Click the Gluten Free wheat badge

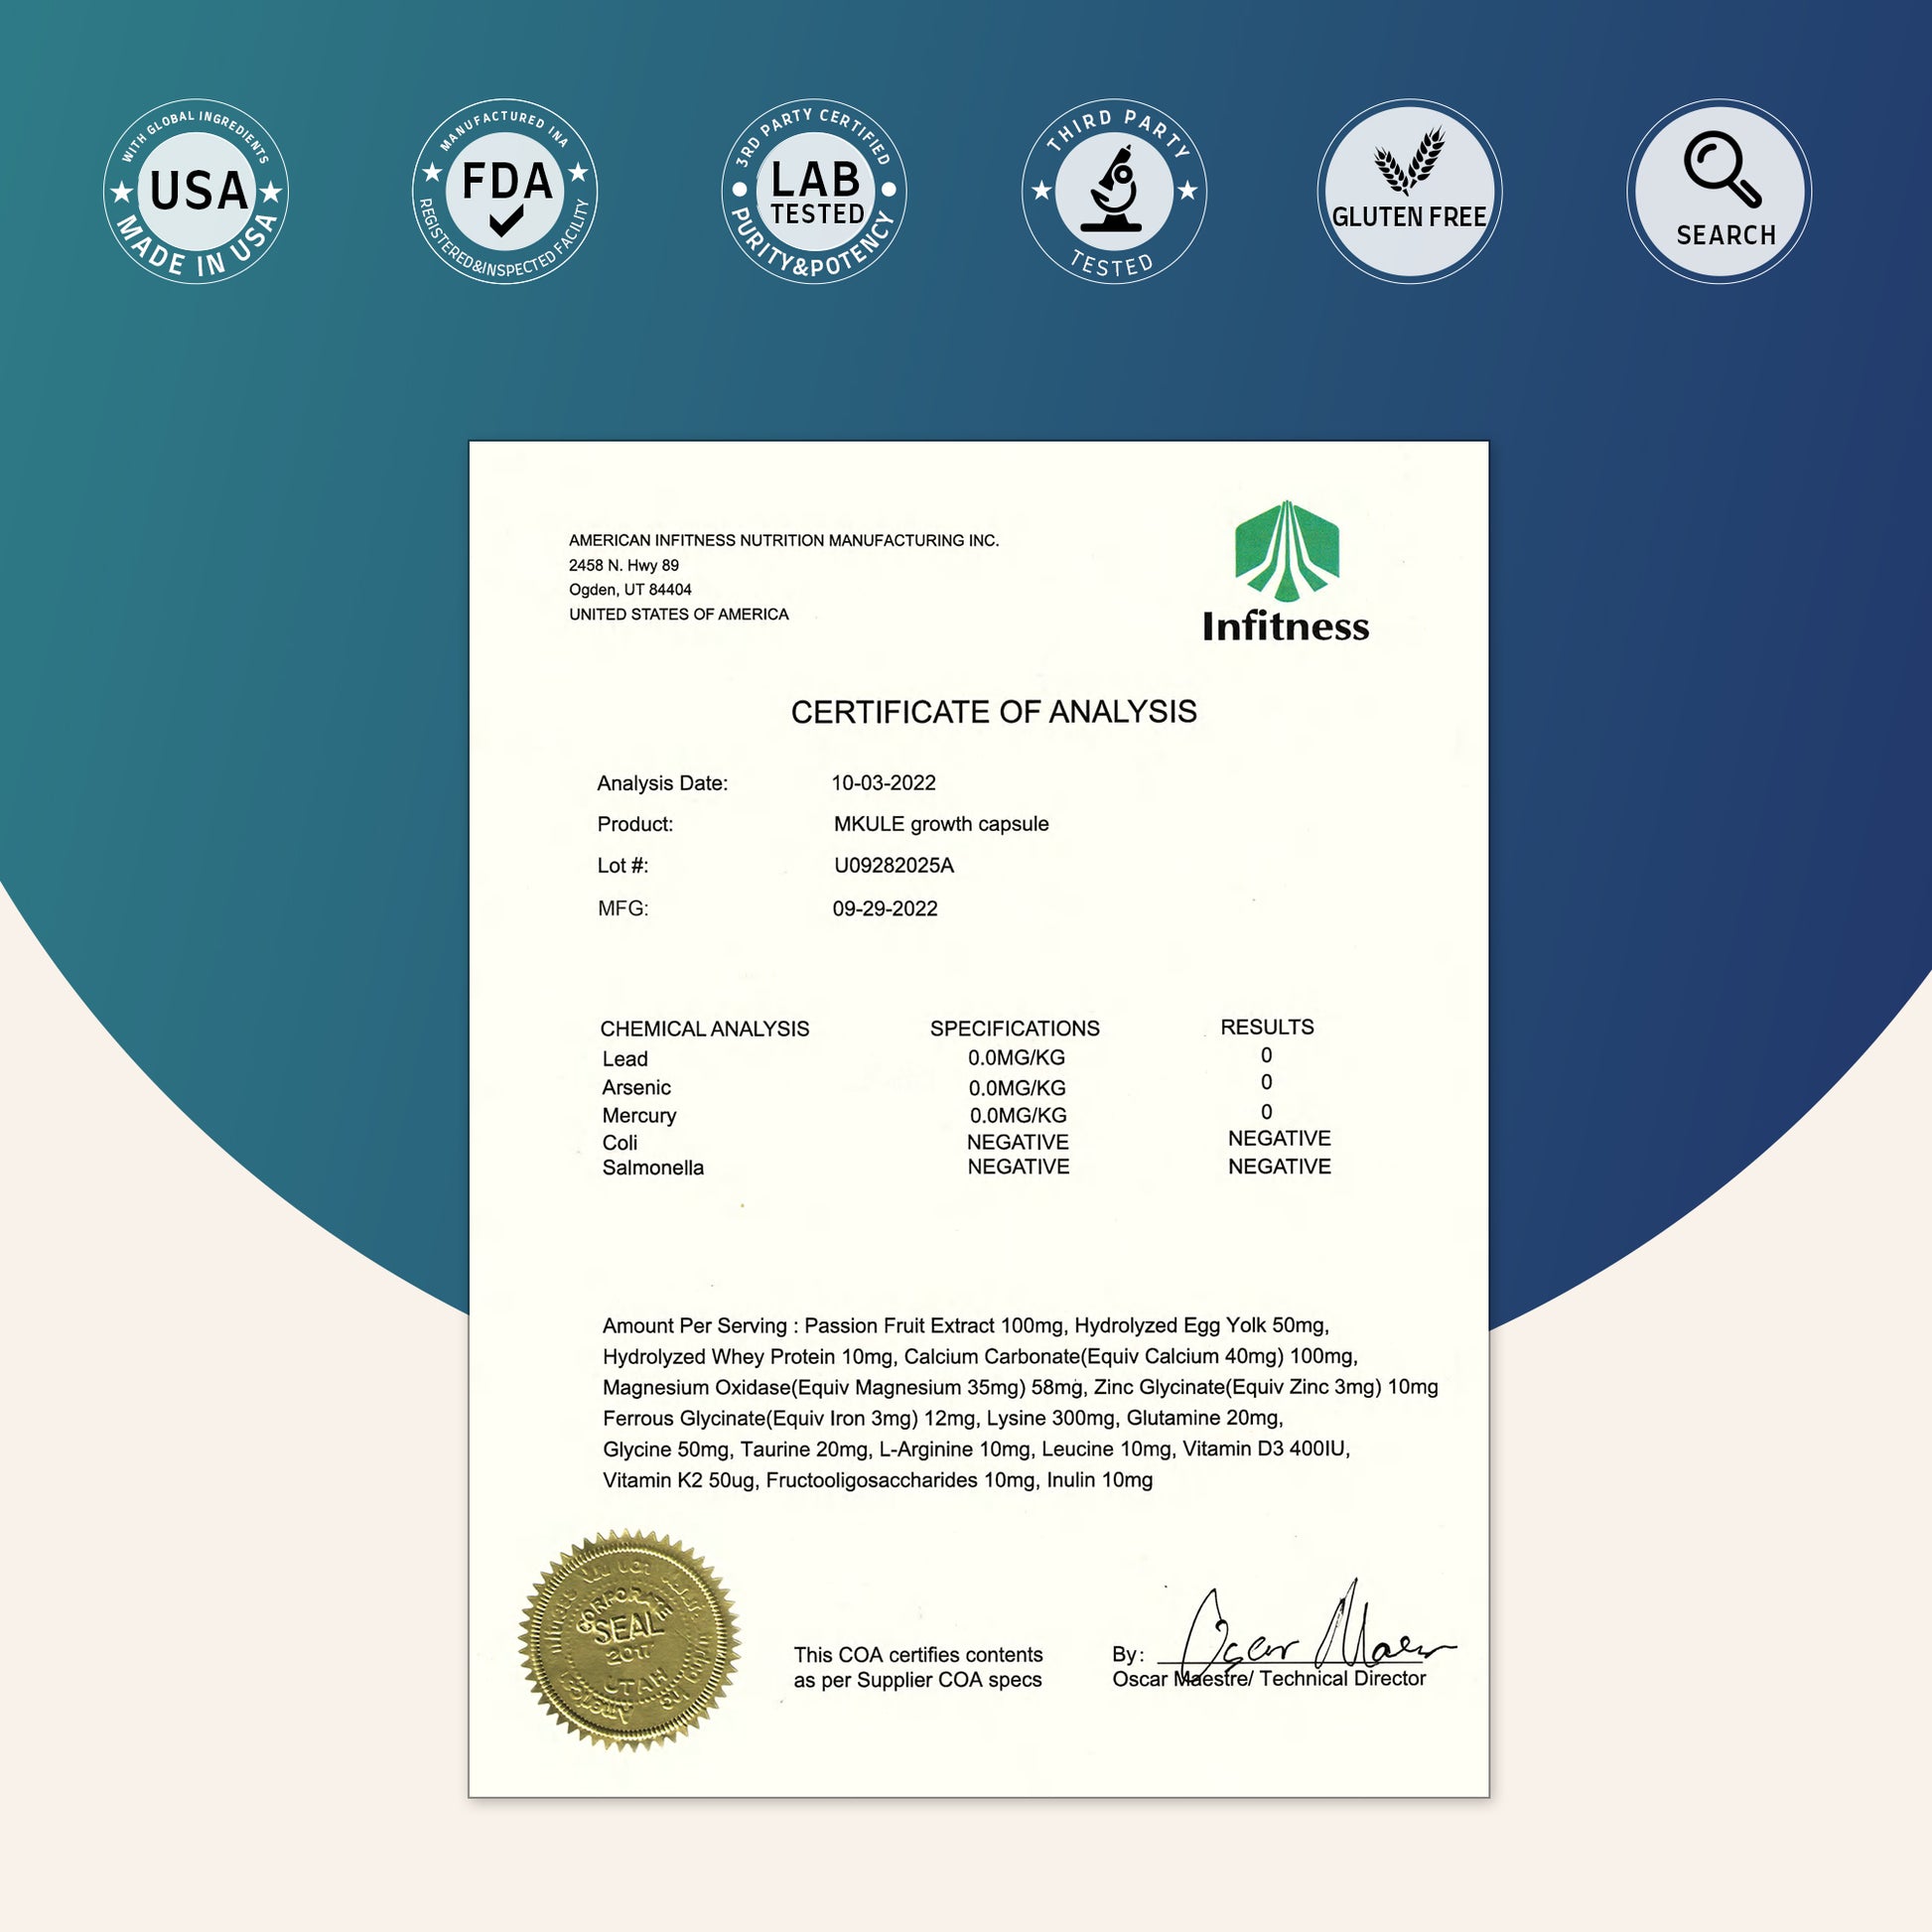point(1409,191)
